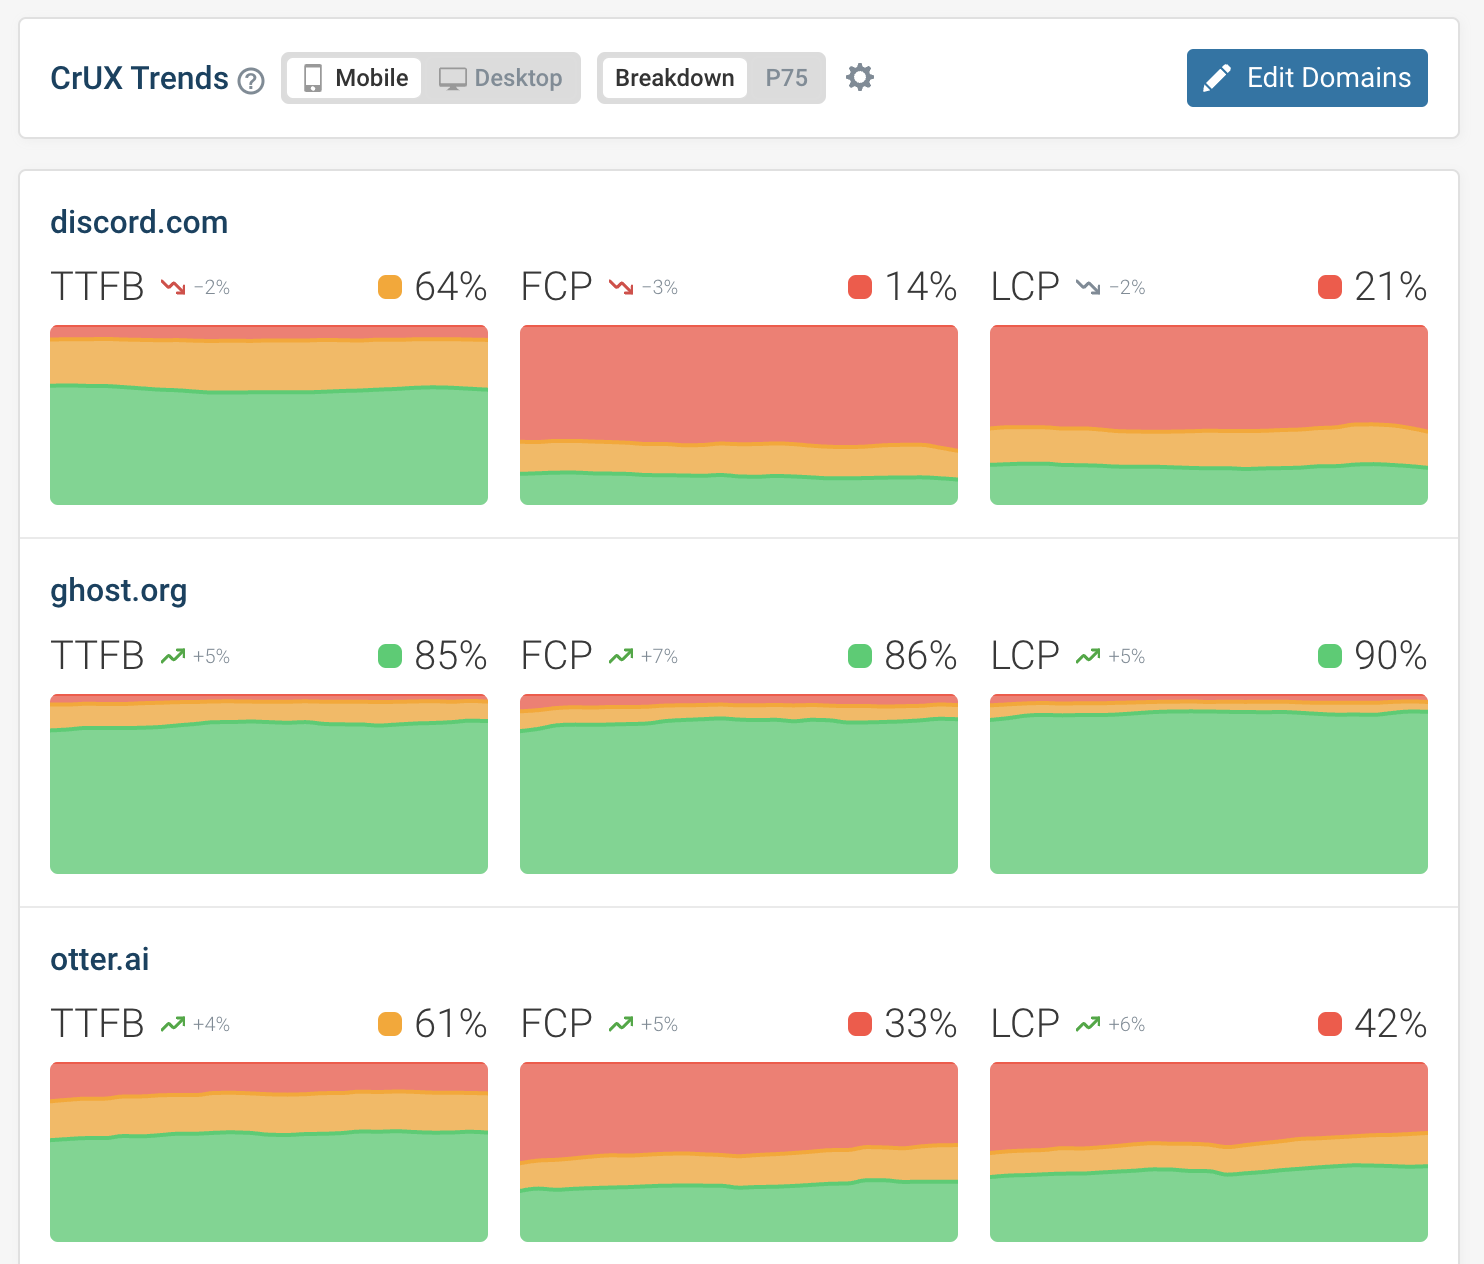Click the 61% value for otter.ai

[451, 1024]
